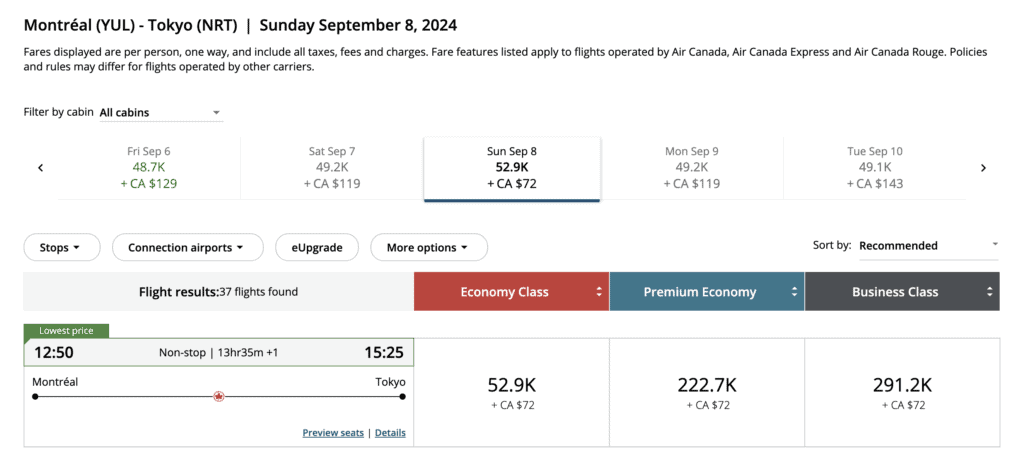Image resolution: width=1024 pixels, height=455 pixels.
Task: Click the Air Canada maple leaf icon
Action: tap(219, 396)
